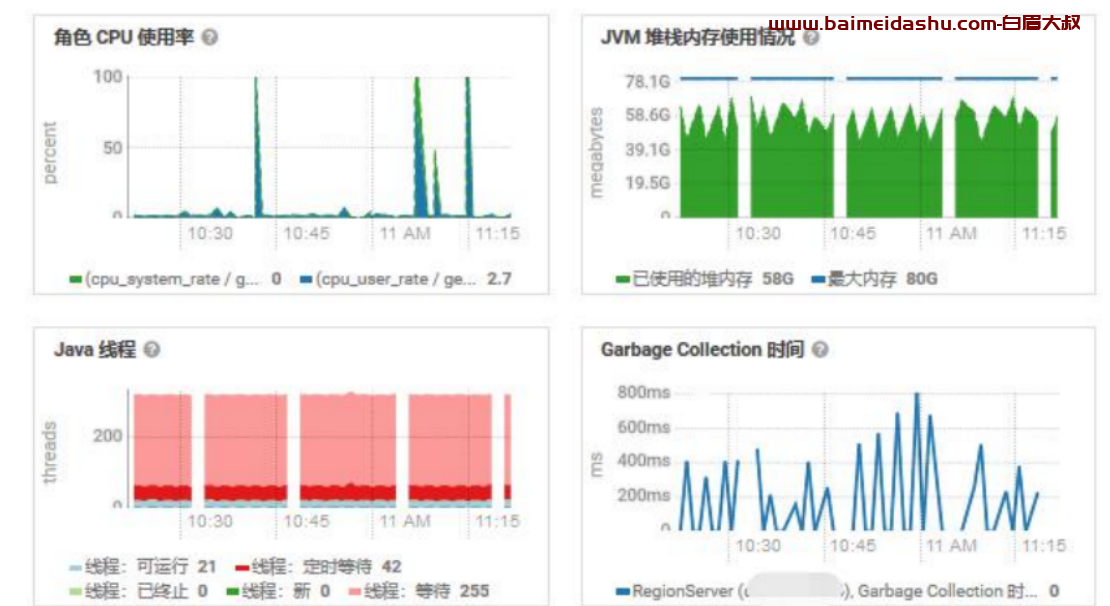This screenshot has height=606, width=1110.
Task: Select 已使用的堆内存 legend label
Action: pyautogui.click(x=692, y=280)
